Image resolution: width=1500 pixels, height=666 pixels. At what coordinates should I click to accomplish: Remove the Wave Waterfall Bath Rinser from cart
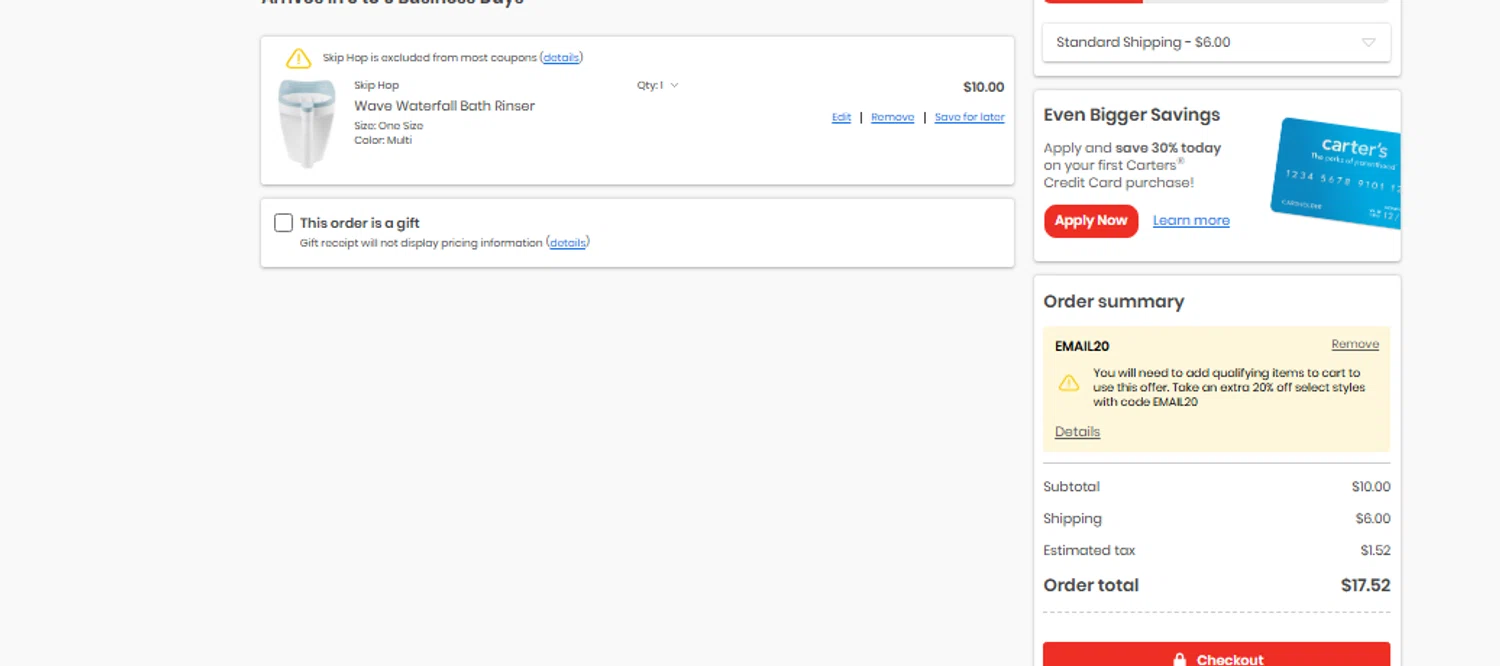(x=892, y=117)
